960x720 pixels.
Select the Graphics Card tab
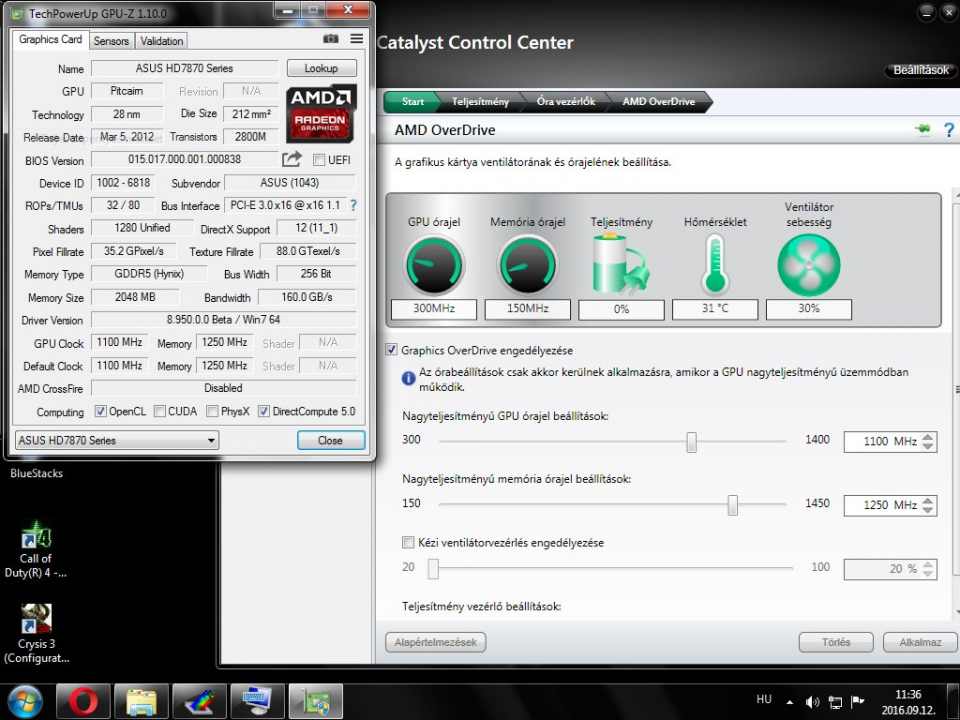point(50,39)
